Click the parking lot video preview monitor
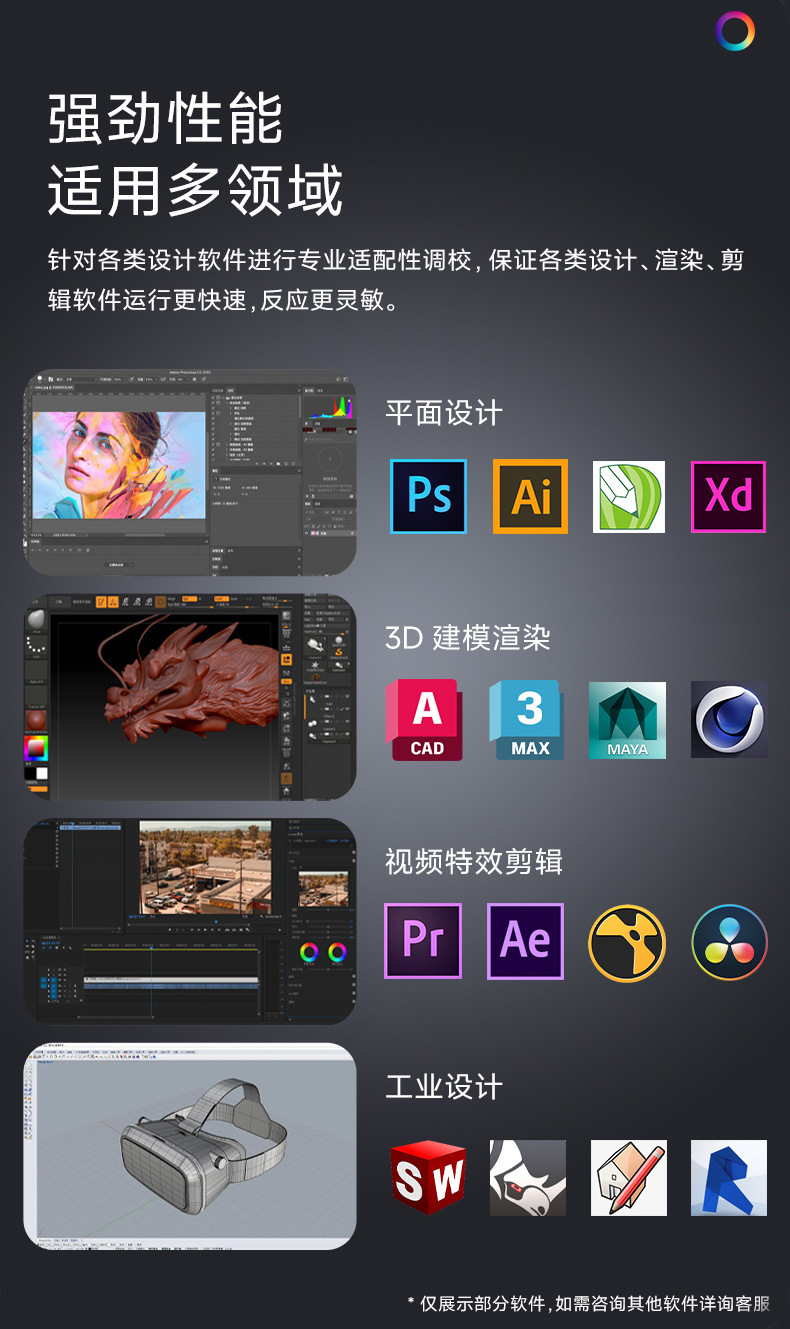 205,867
